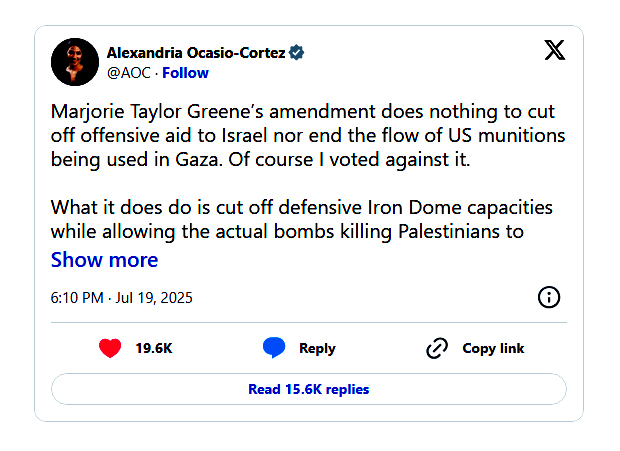The width and height of the screenshot is (620, 451).
Task: Click the chain link icon
Action: 436,348
